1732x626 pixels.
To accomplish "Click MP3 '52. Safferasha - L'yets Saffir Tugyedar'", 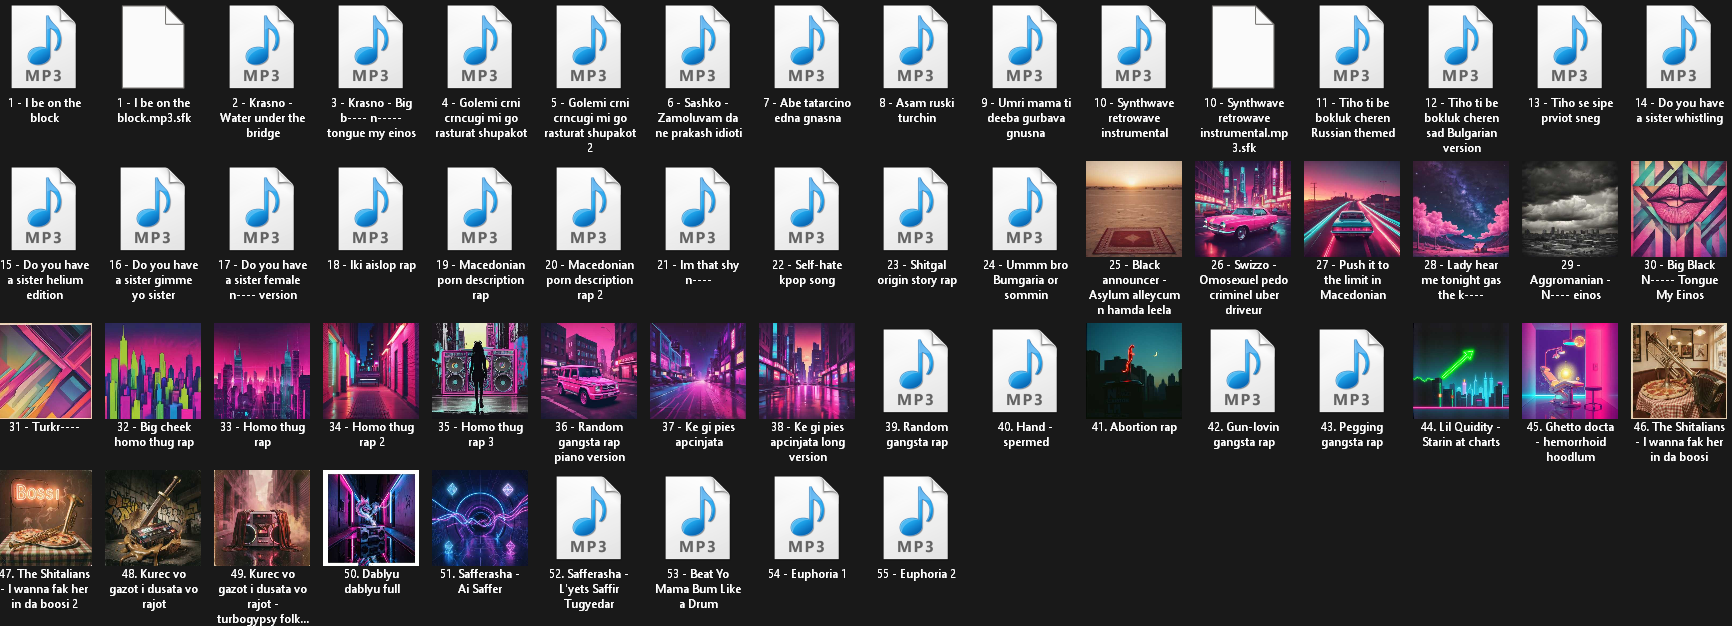I will pos(589,519).
